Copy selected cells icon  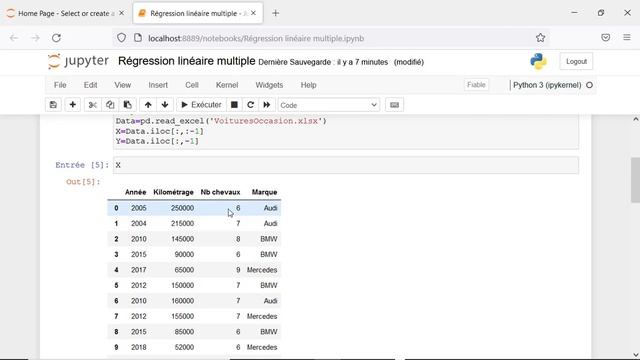click(x=110, y=105)
